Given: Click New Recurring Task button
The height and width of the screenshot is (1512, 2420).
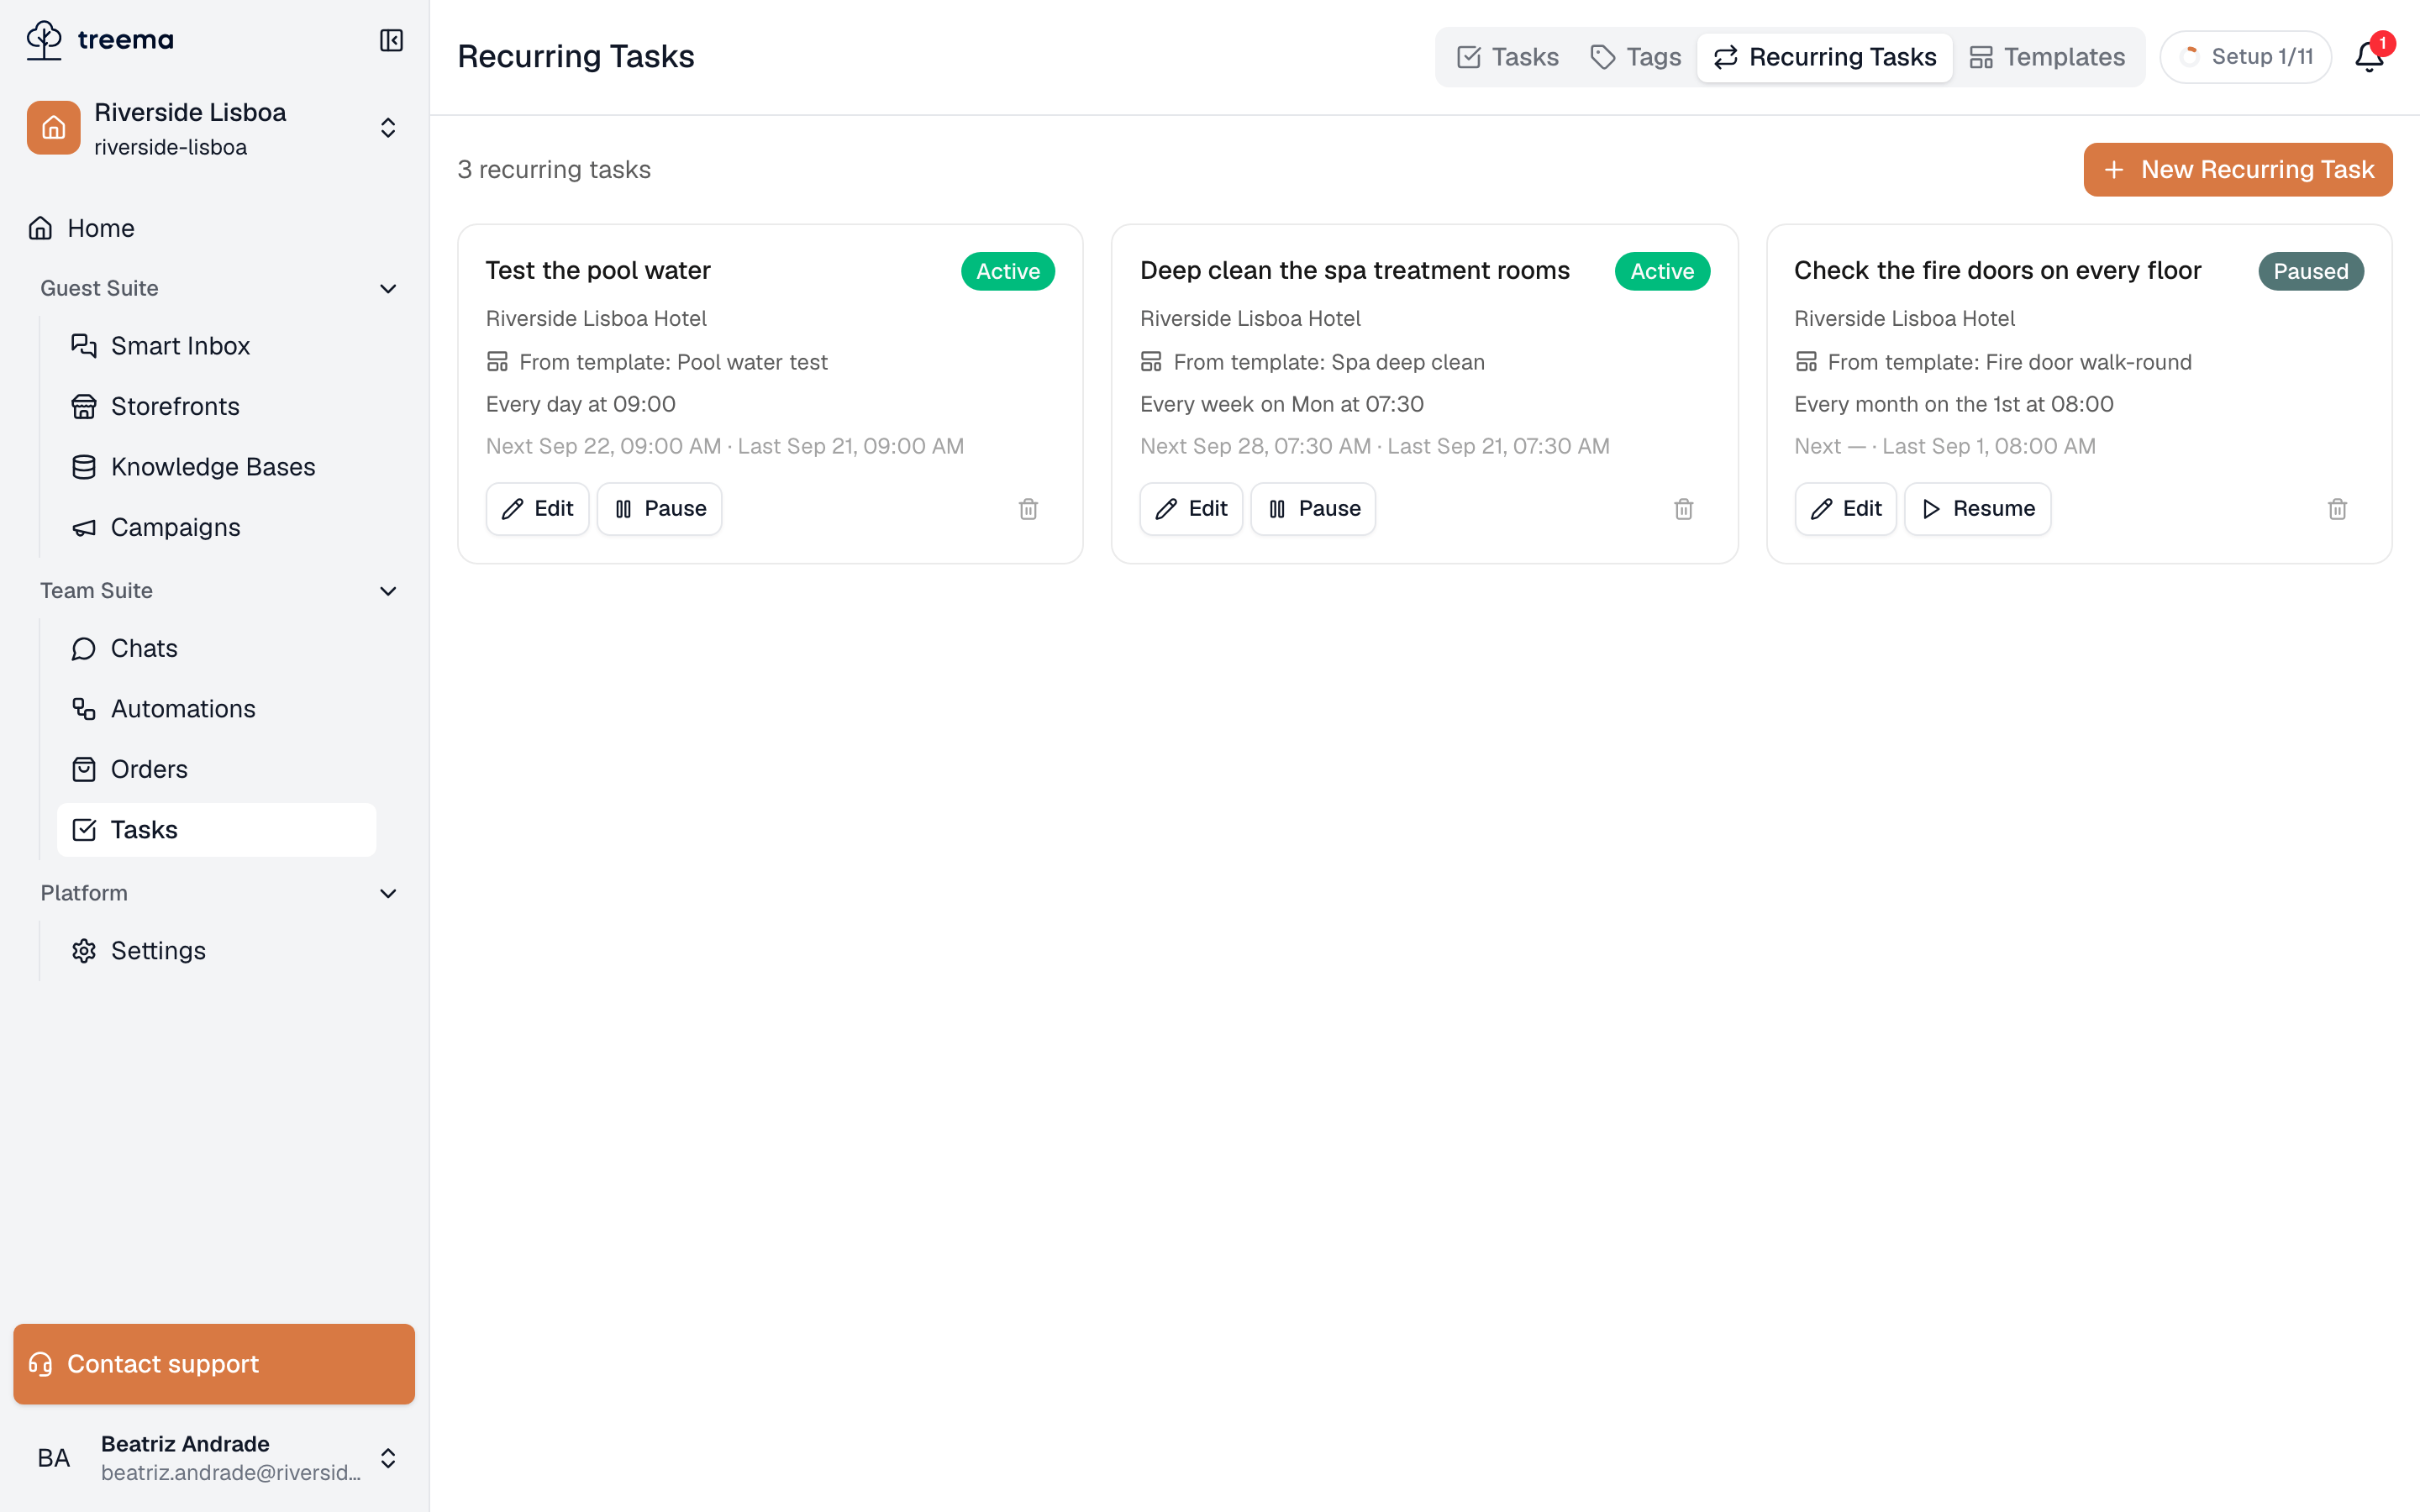Looking at the screenshot, I should click(x=2237, y=170).
